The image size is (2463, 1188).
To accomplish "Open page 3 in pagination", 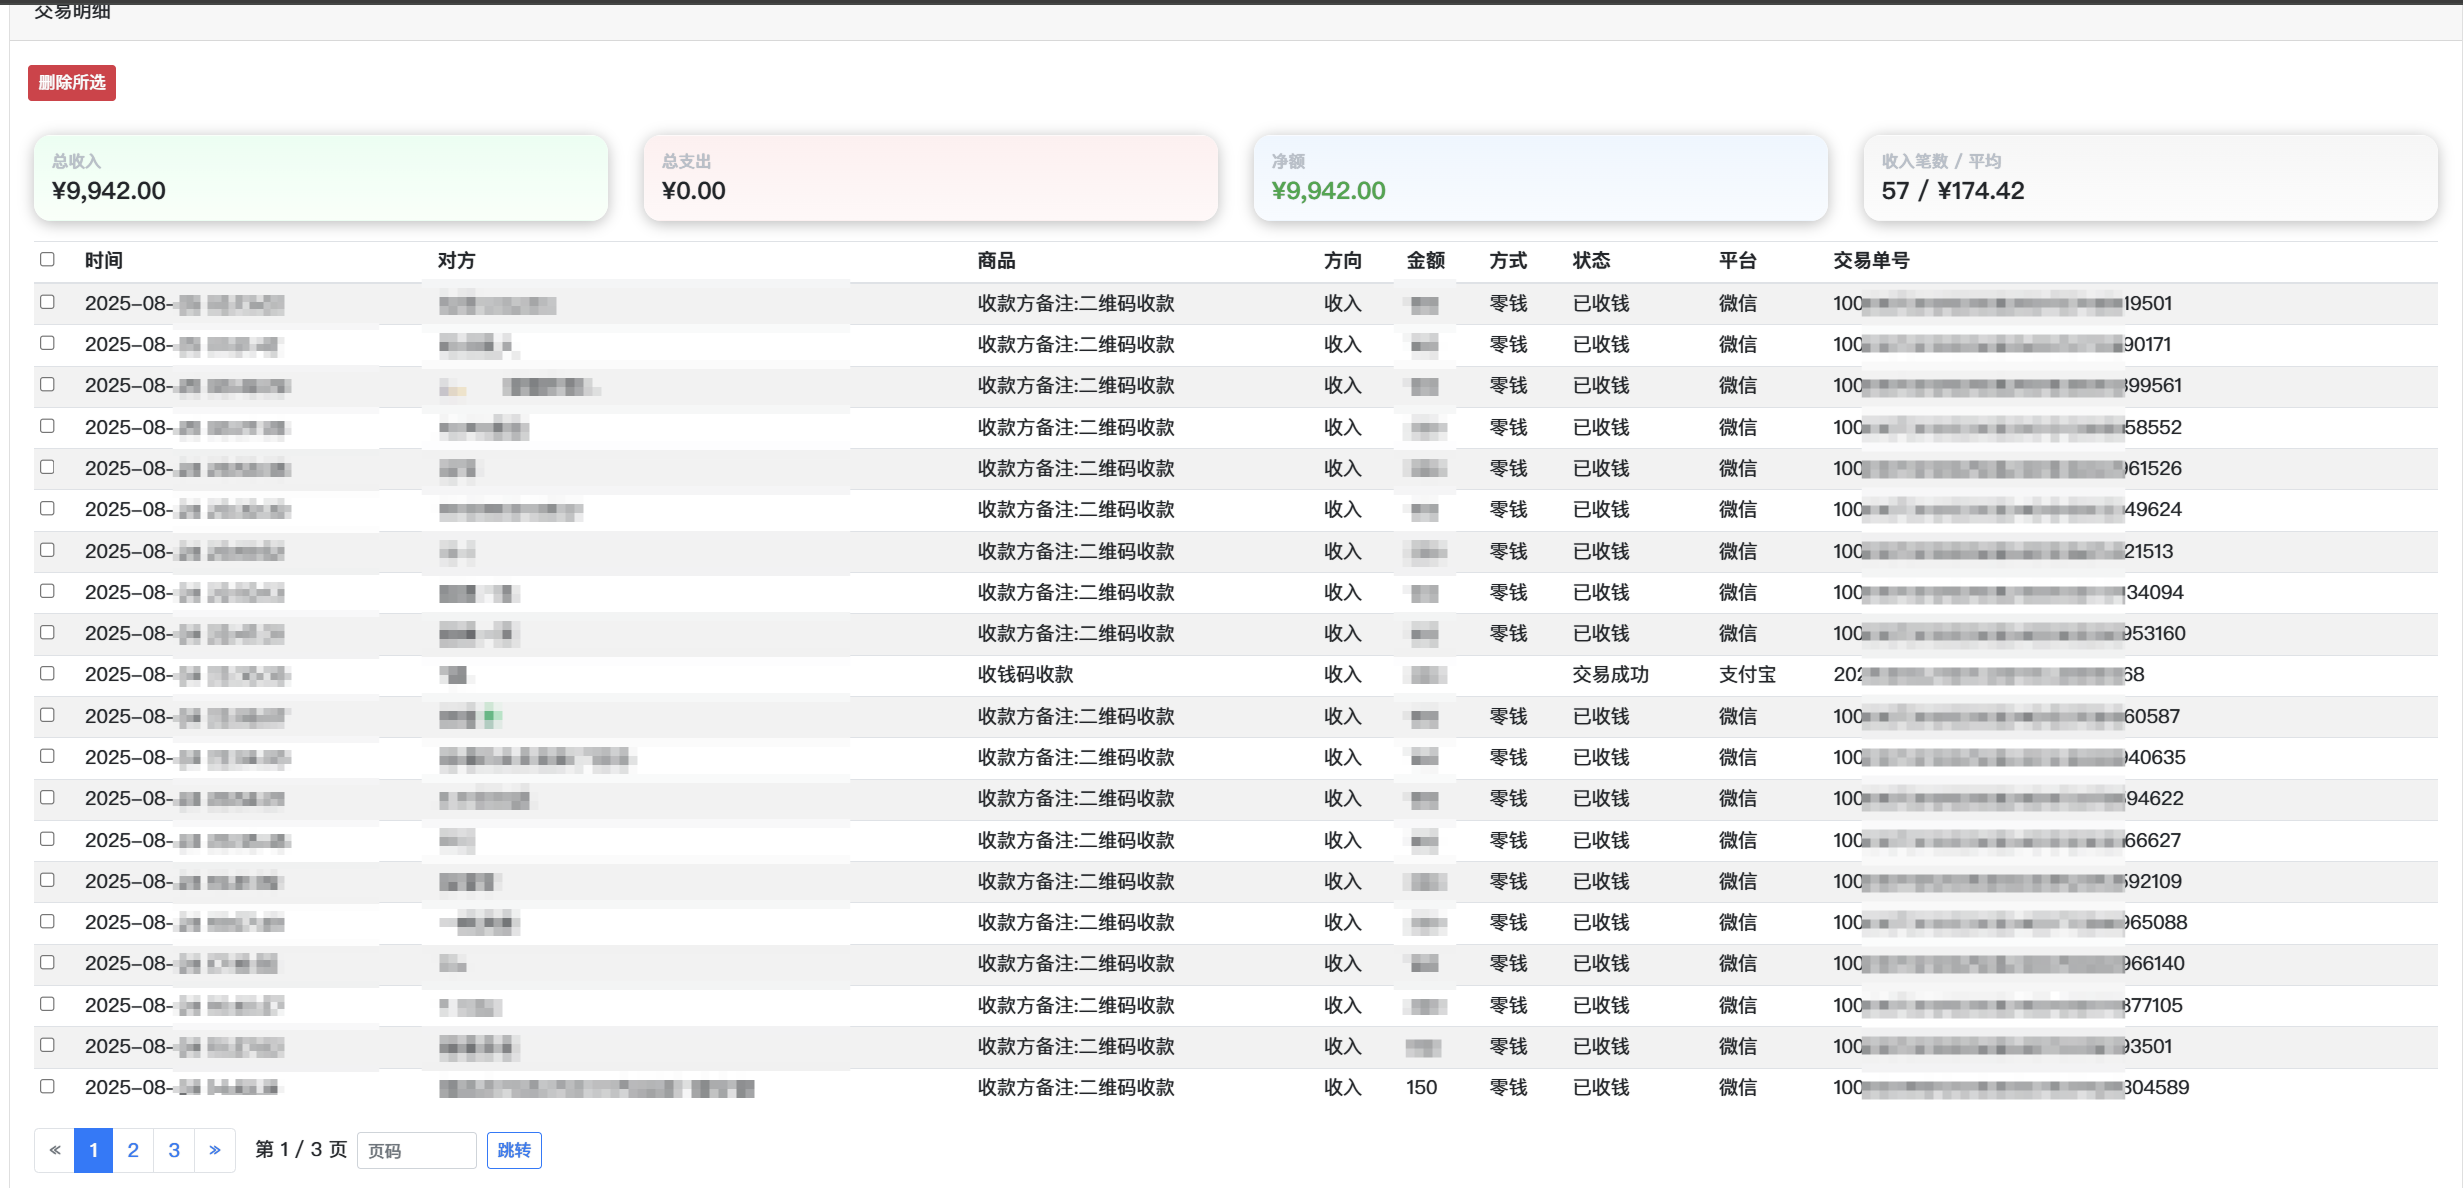I will coord(174,1150).
